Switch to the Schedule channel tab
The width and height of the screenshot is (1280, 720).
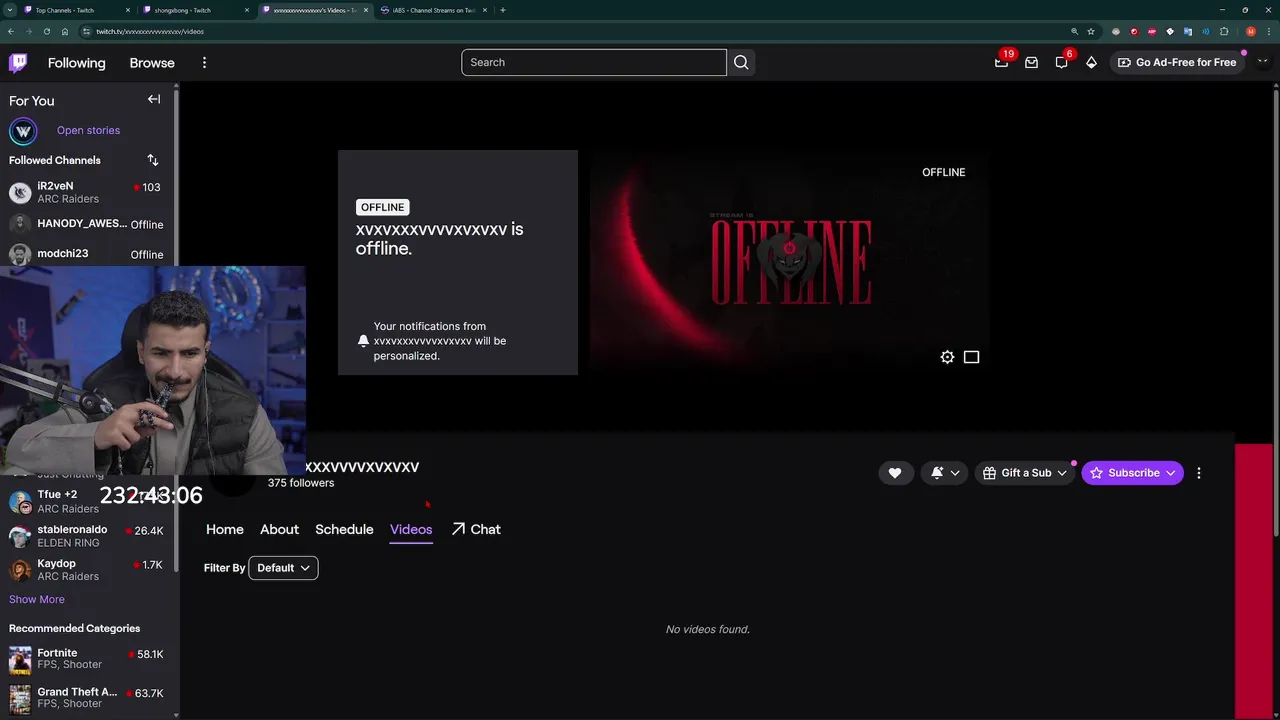pyautogui.click(x=344, y=529)
